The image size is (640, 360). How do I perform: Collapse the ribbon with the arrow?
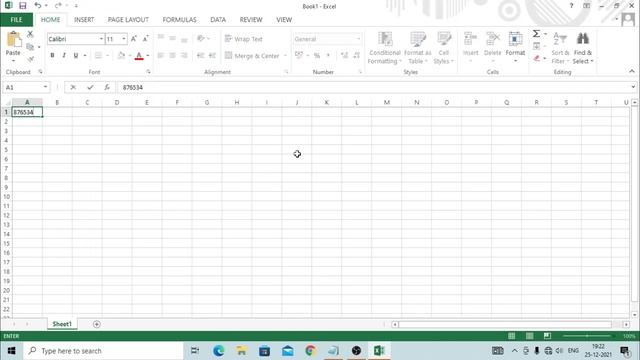click(632, 71)
